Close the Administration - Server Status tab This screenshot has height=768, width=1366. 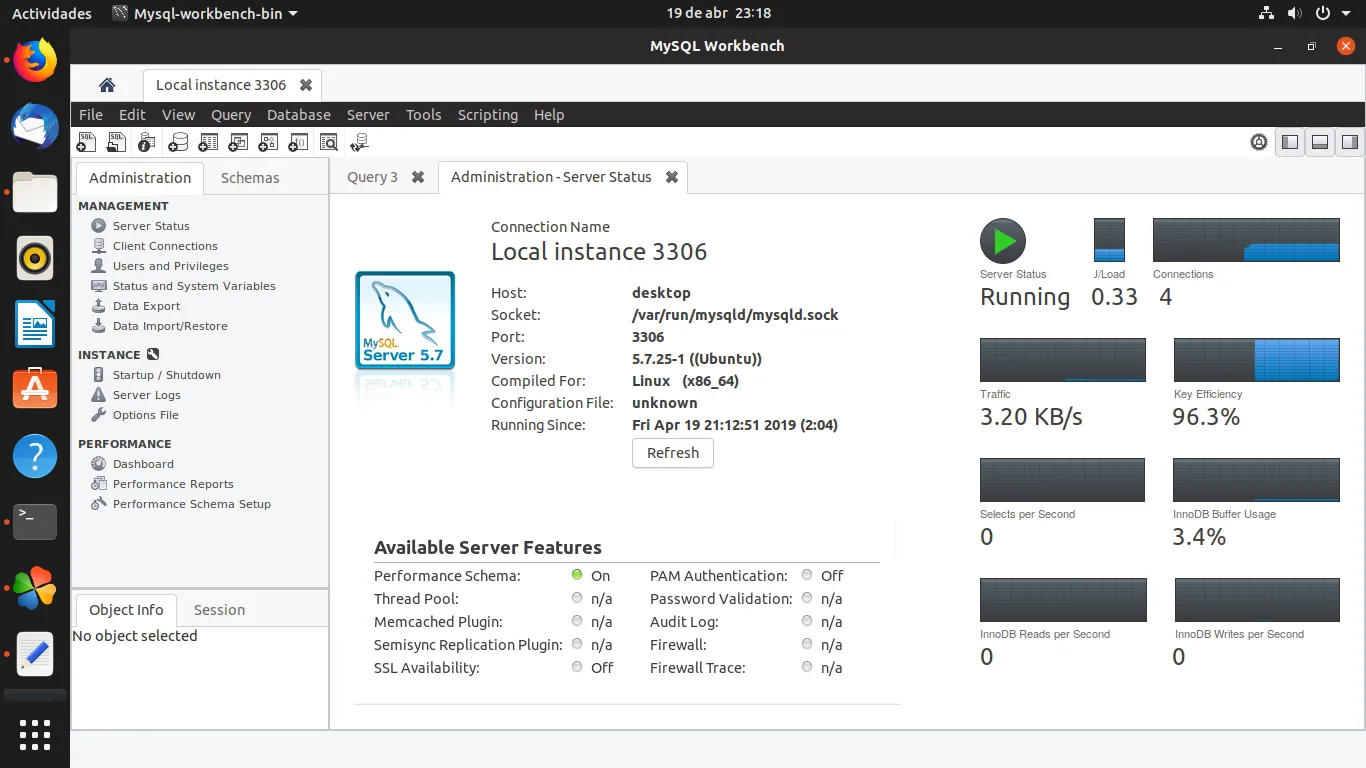click(672, 177)
